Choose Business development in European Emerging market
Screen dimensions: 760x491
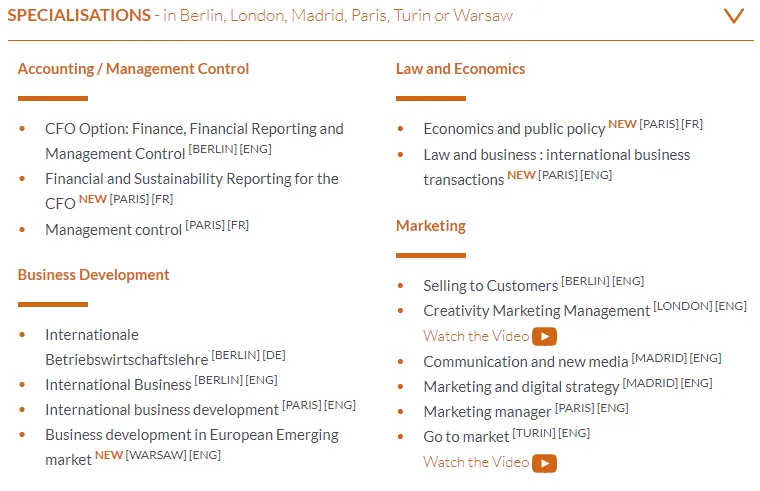192,435
